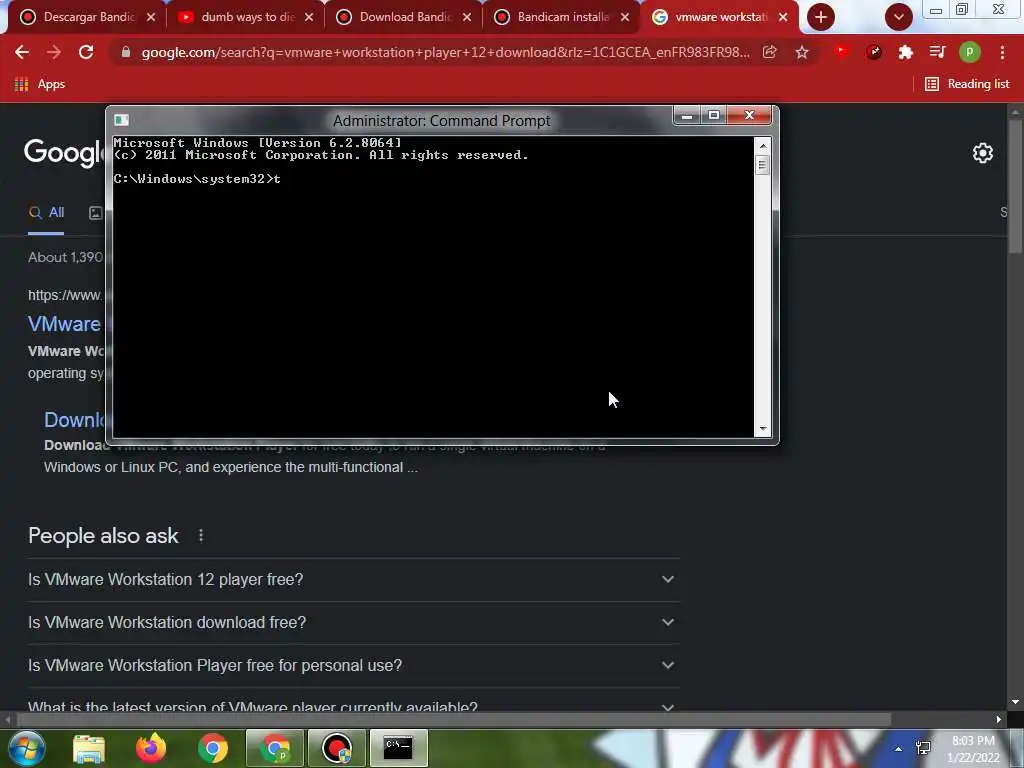Viewport: 1024px width, 768px height.
Task: Open the Download sub-result link
Action: click(74, 420)
